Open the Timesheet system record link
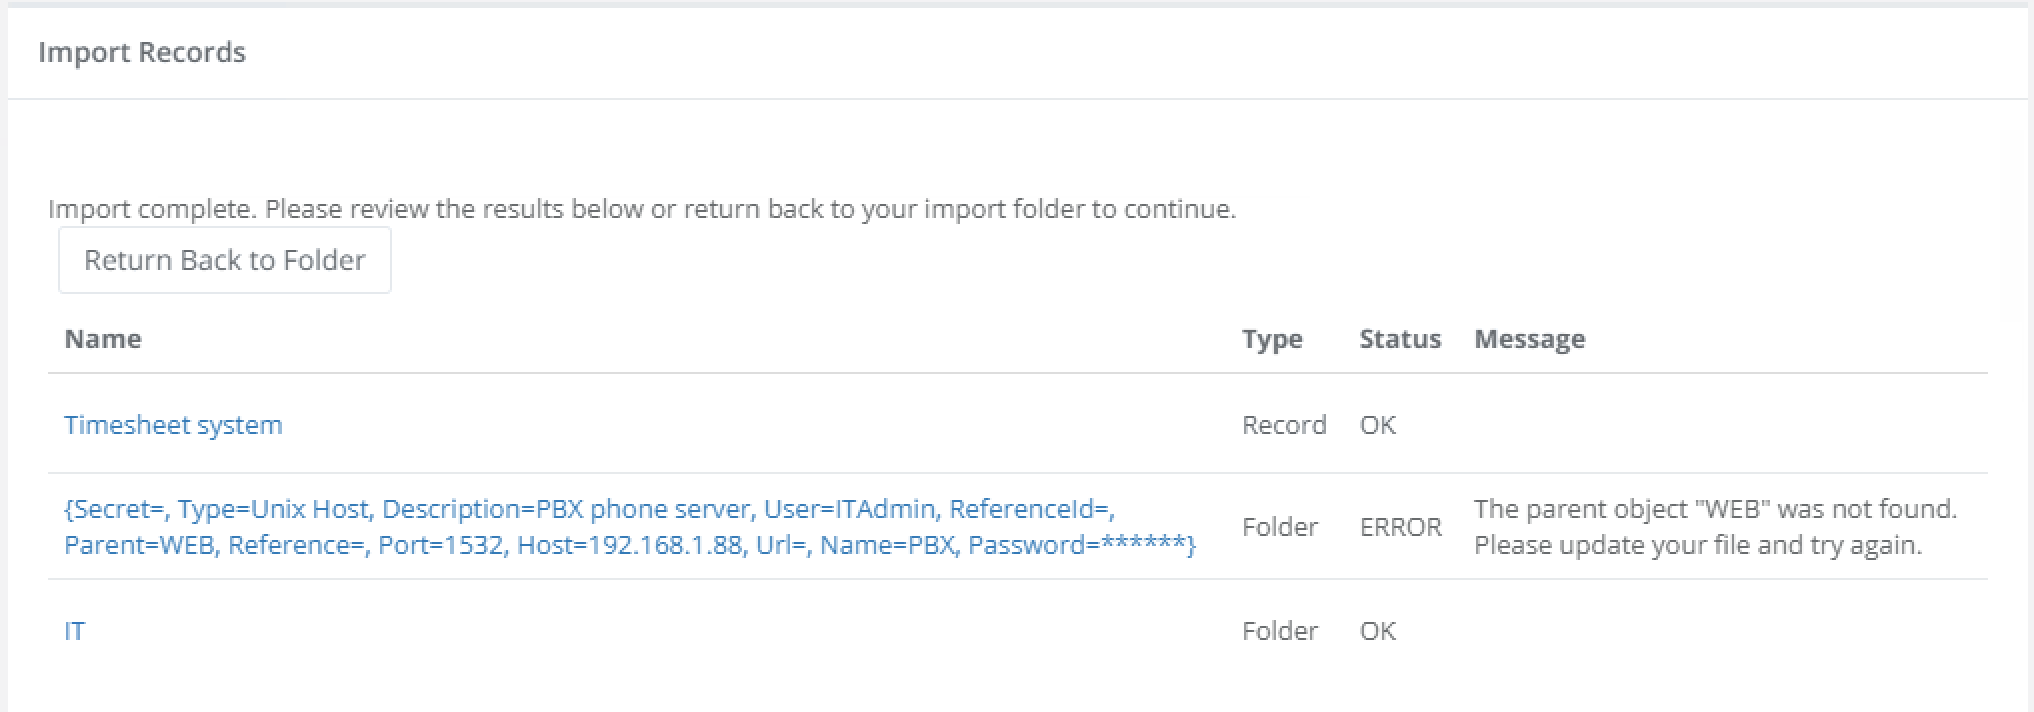 click(x=173, y=424)
